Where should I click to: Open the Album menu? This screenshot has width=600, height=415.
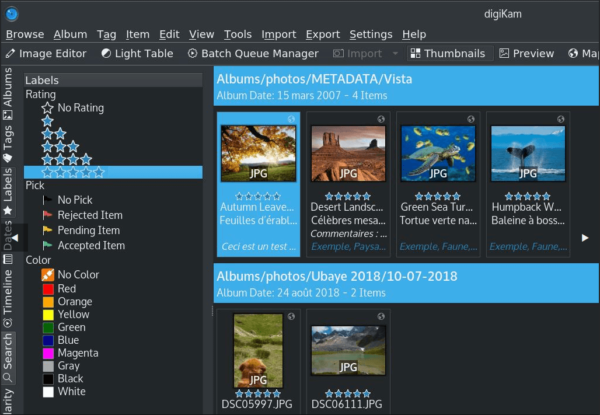pos(70,34)
